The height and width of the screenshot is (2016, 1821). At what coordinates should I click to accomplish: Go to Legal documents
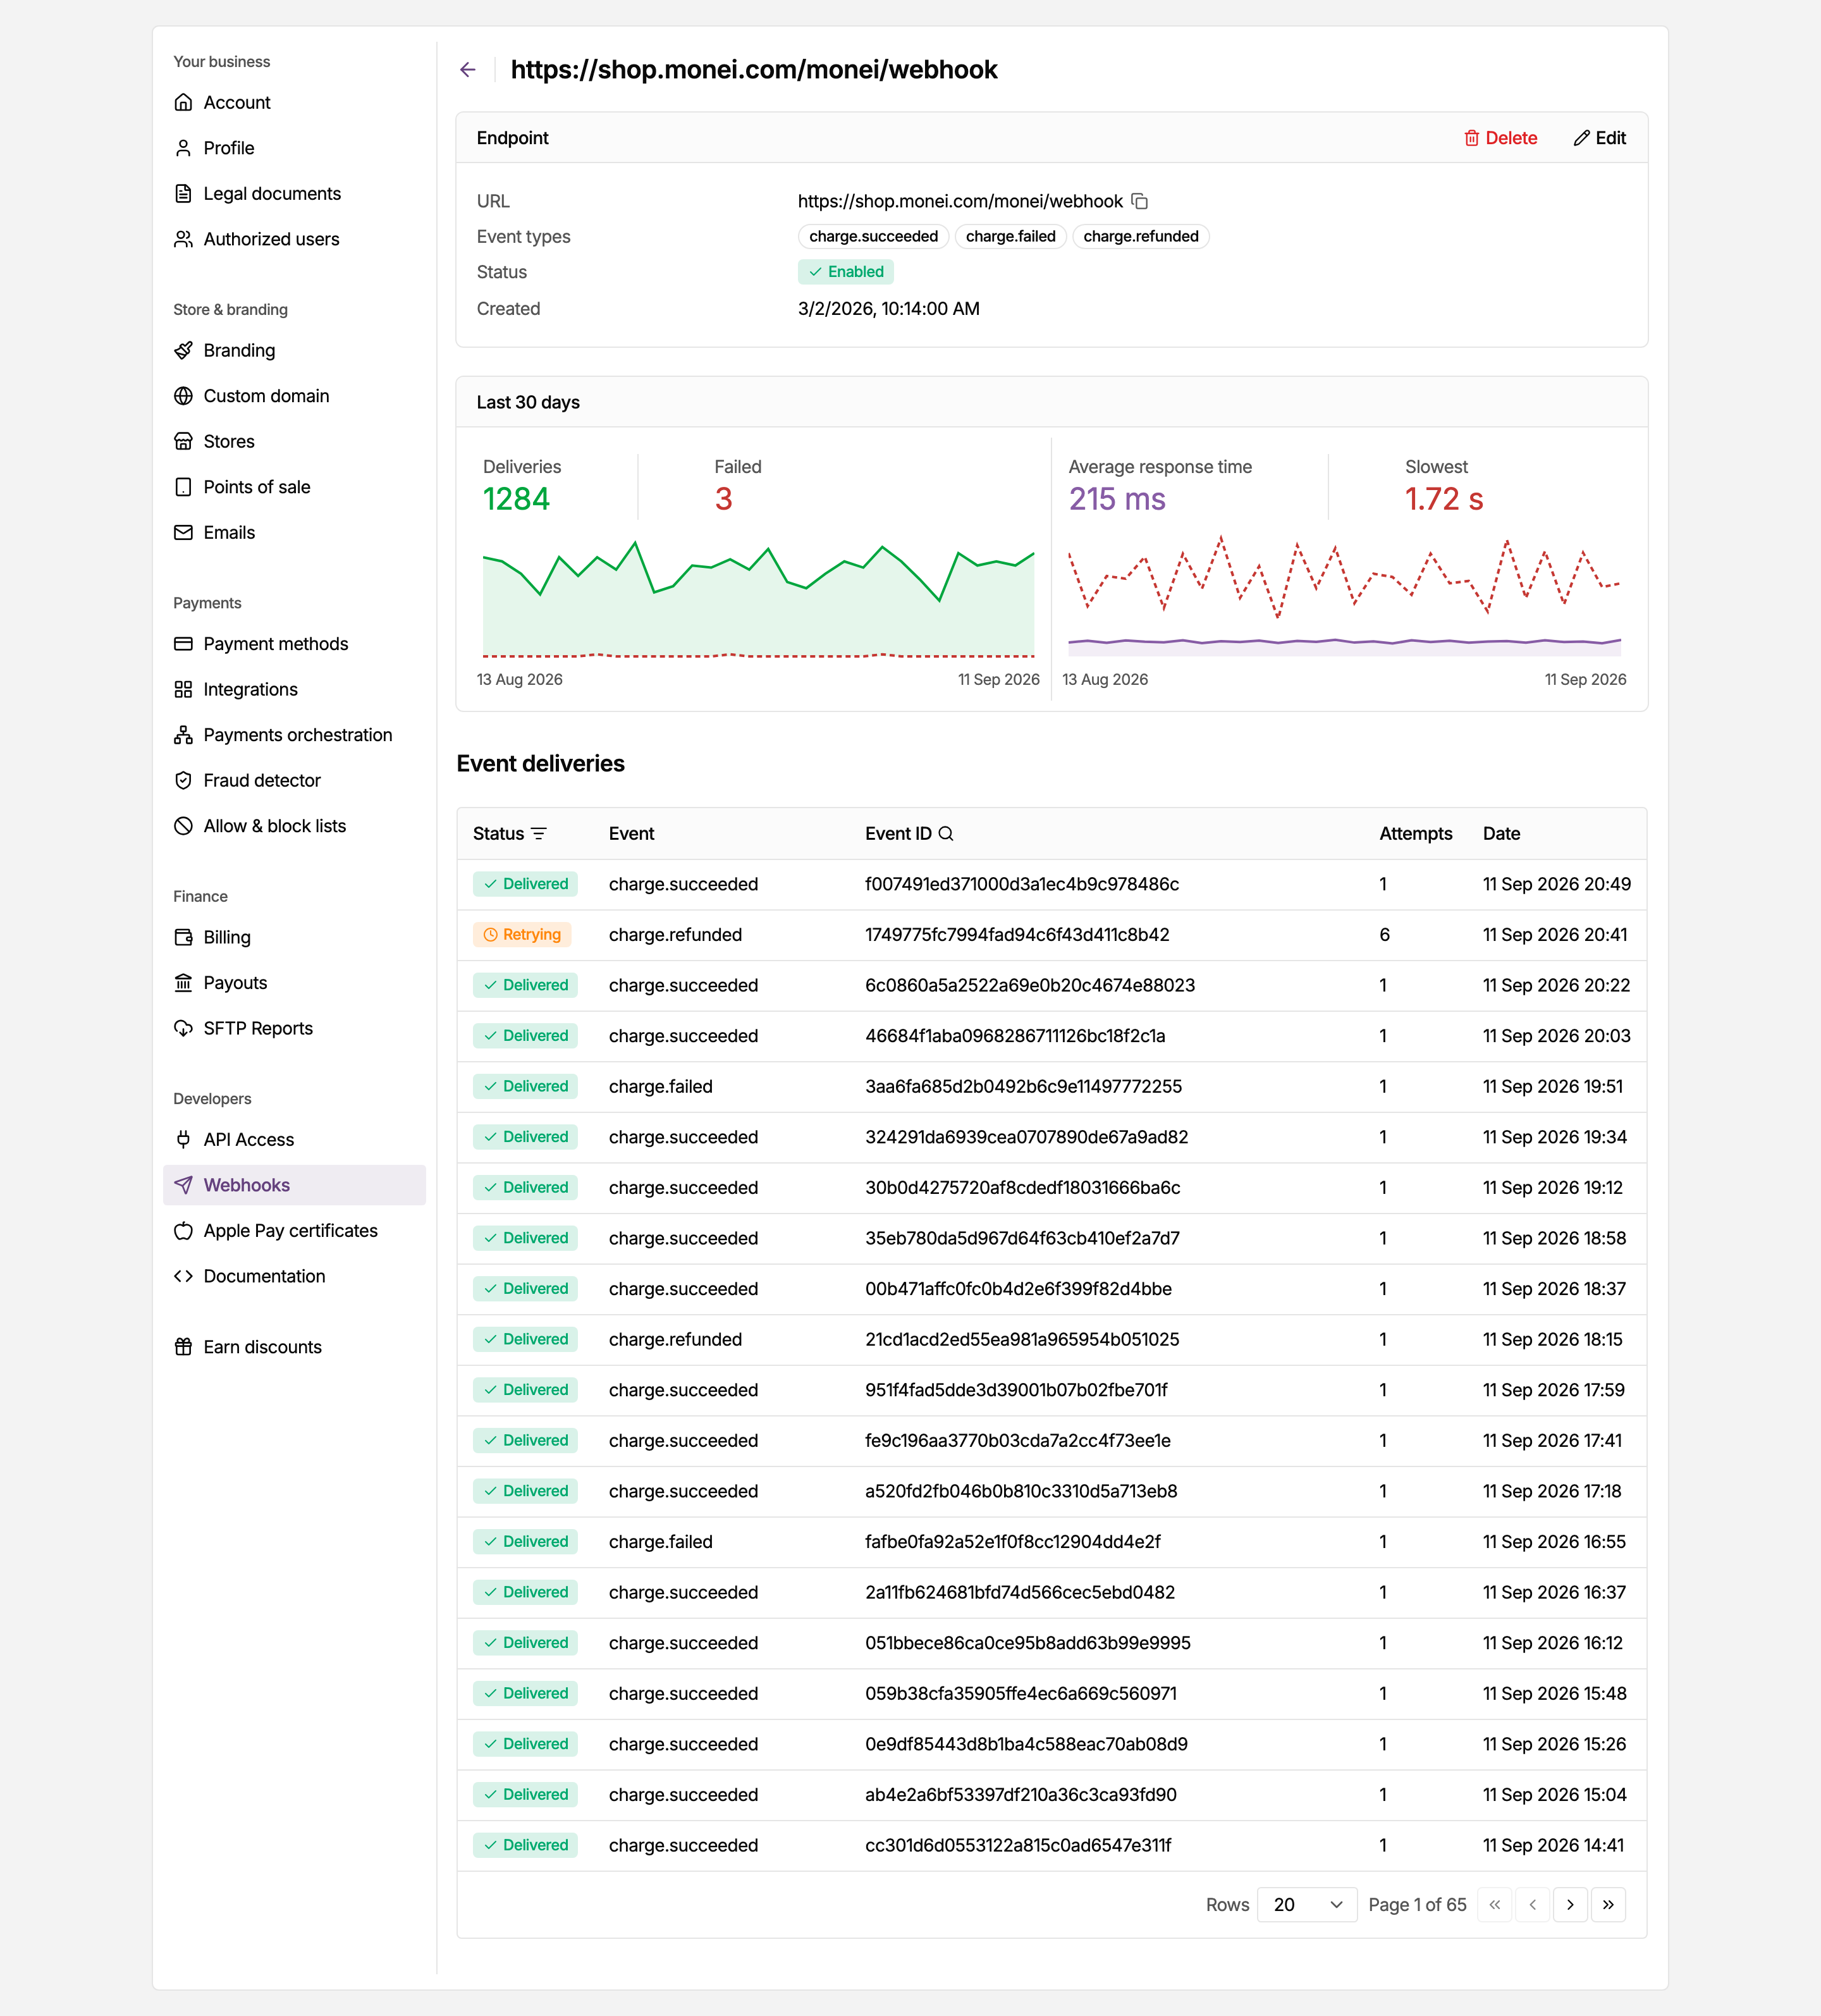[x=295, y=194]
